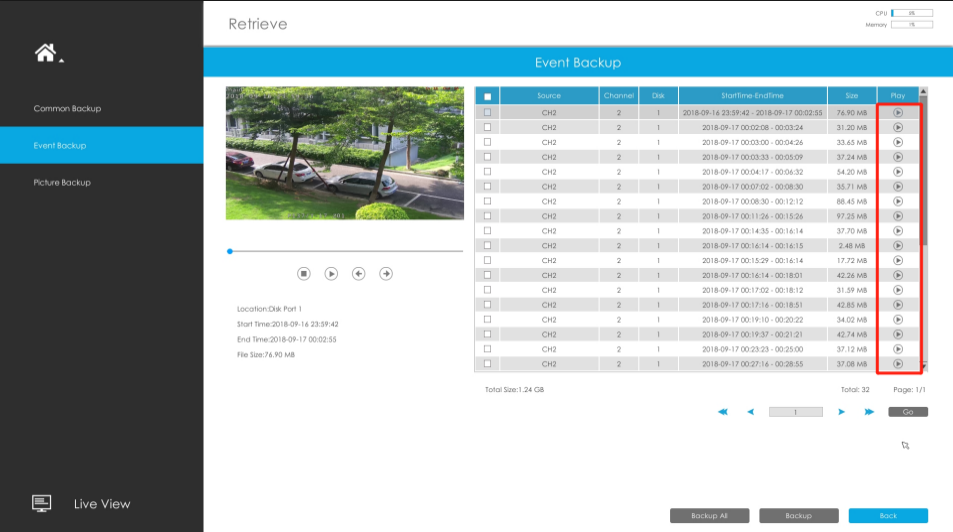This screenshot has height=532, width=953.
Task: Check the 88.45 MB file row
Action: (487, 201)
